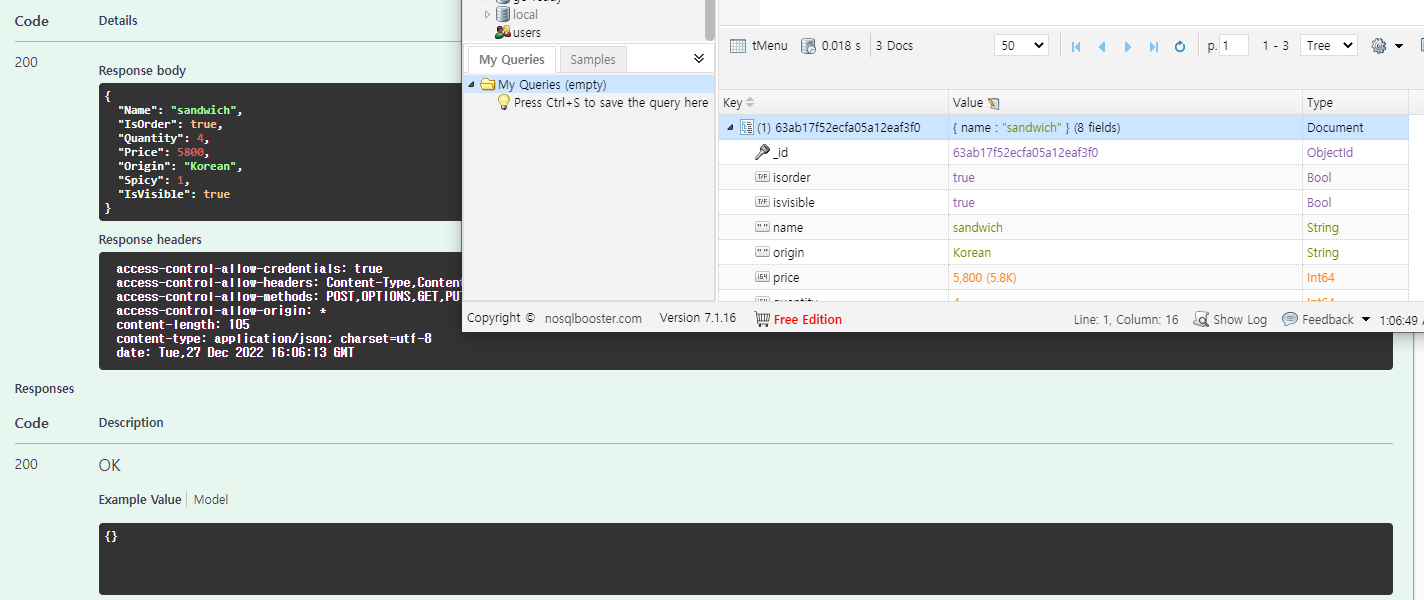
Task: Click Press Ctrl+S to save hint
Action: pos(611,102)
